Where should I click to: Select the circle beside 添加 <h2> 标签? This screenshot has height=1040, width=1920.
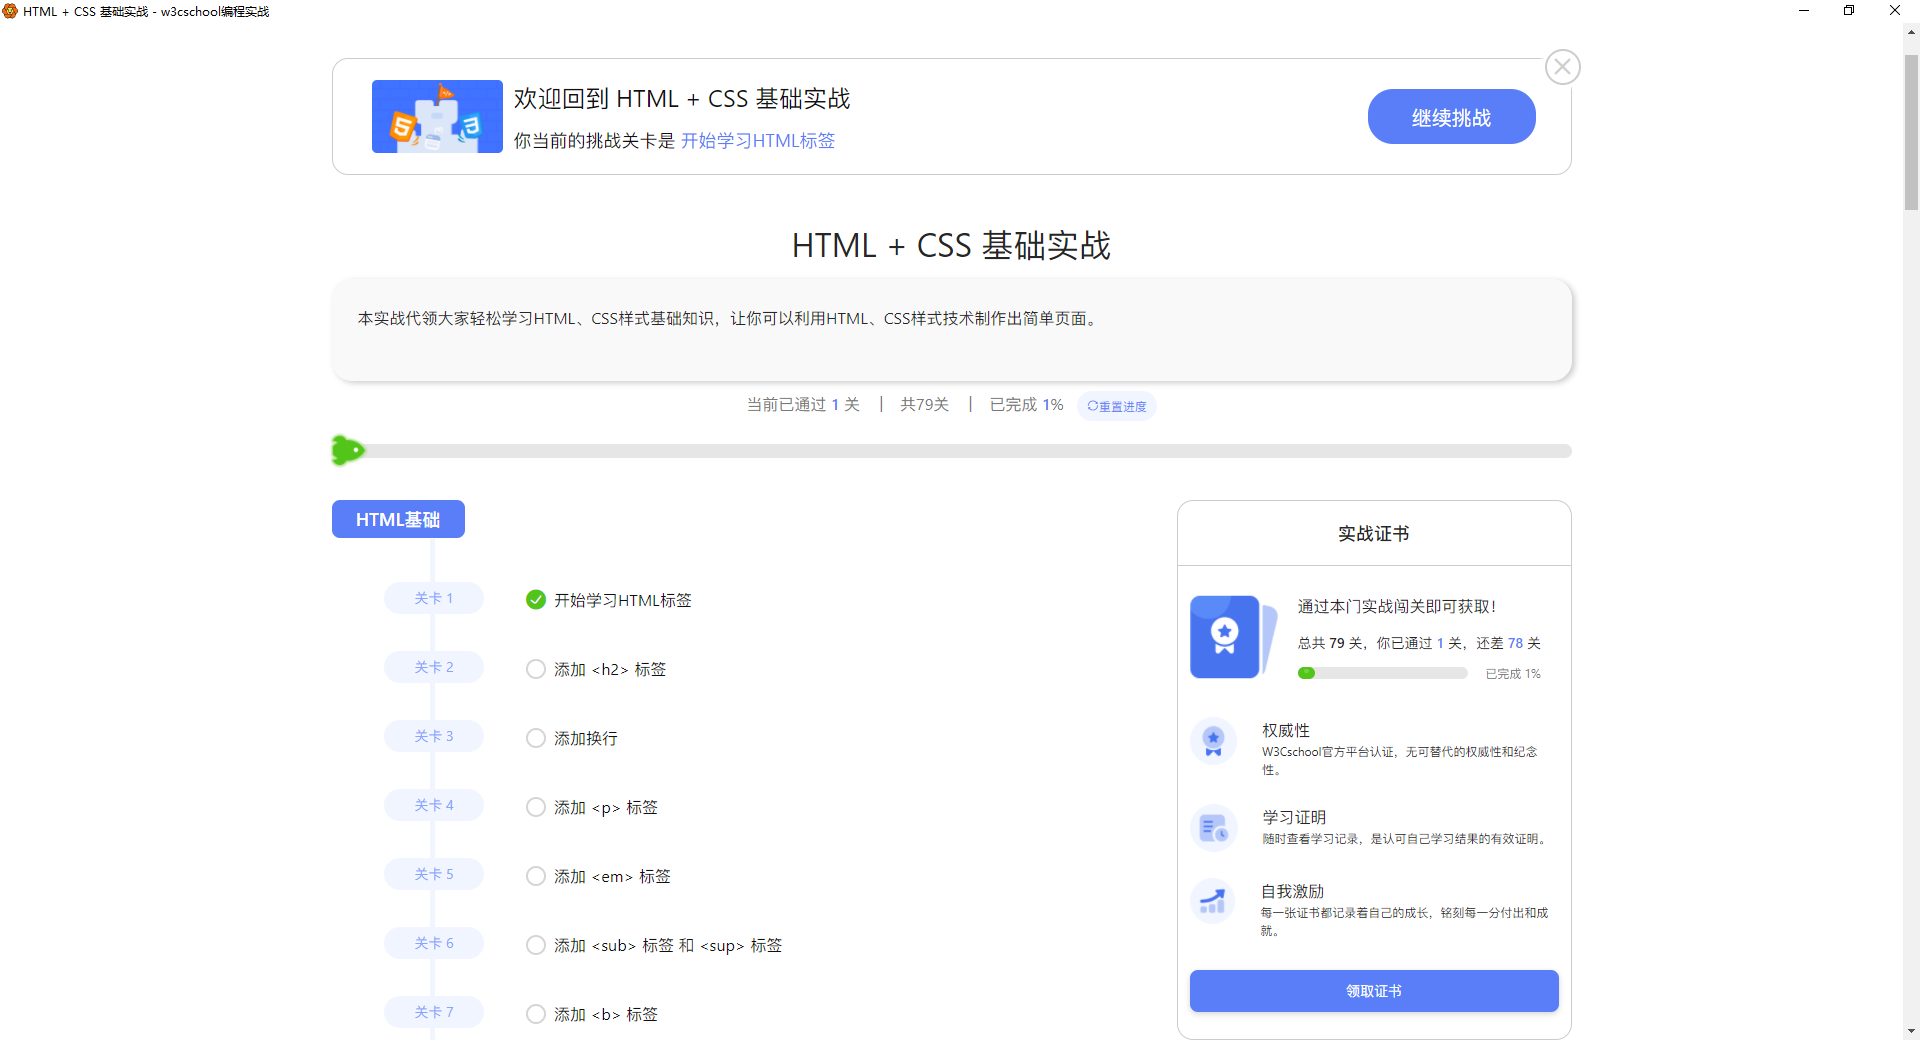pyautogui.click(x=536, y=669)
